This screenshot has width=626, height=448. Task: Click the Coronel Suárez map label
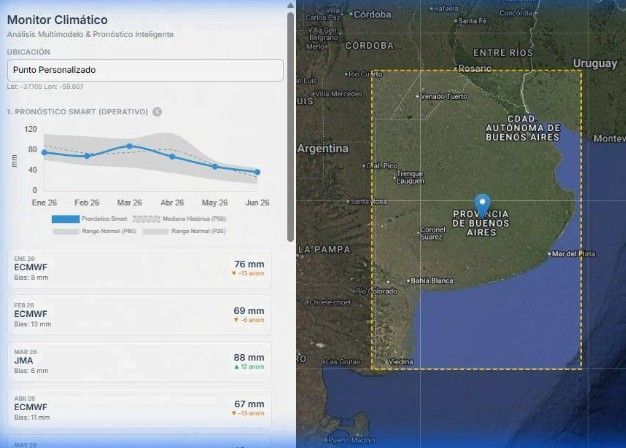[432, 233]
